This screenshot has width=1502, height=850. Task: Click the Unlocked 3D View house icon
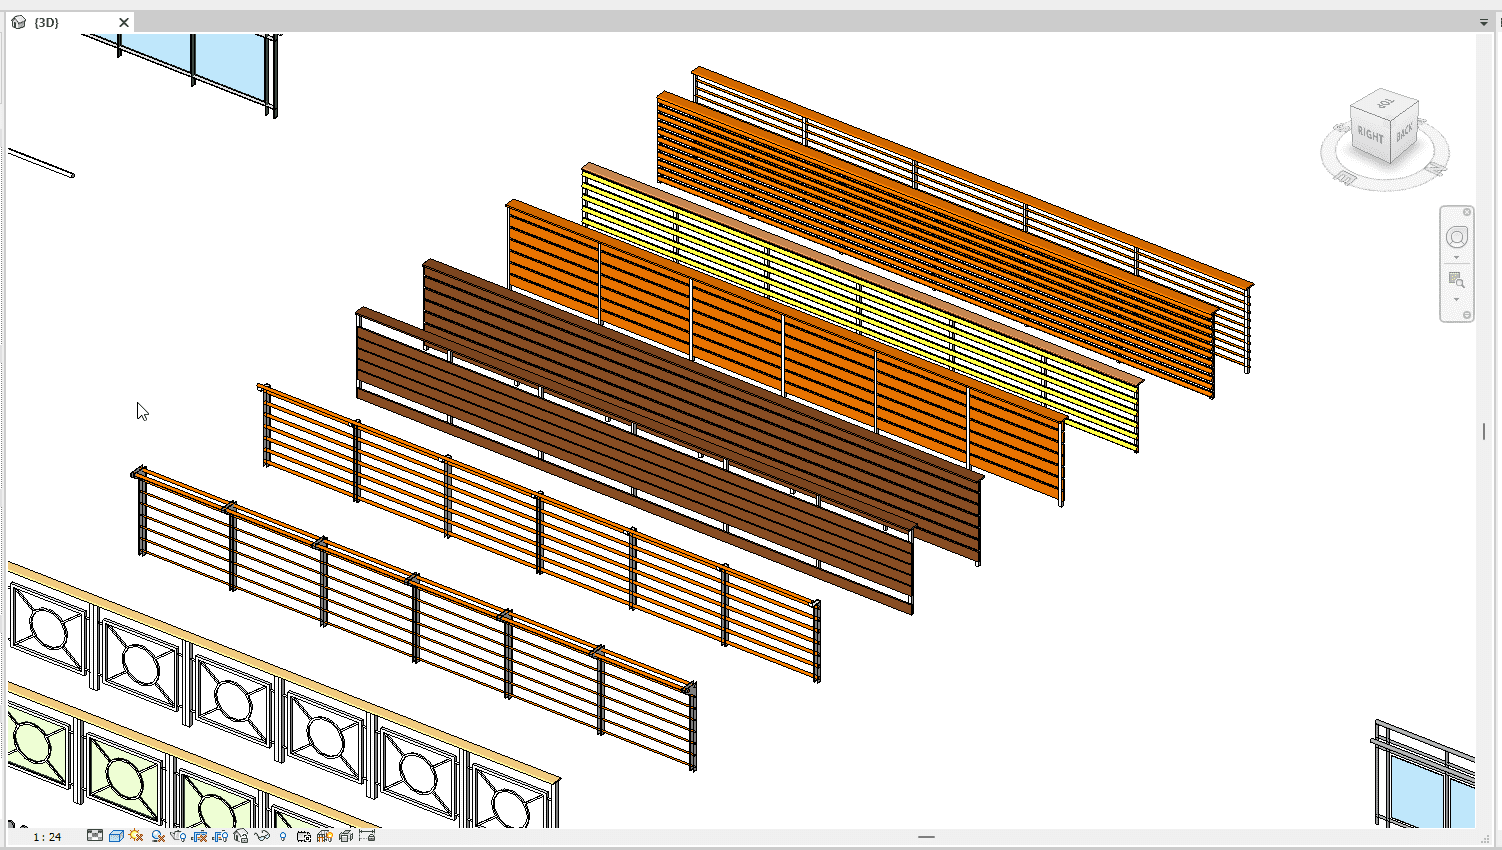241,836
